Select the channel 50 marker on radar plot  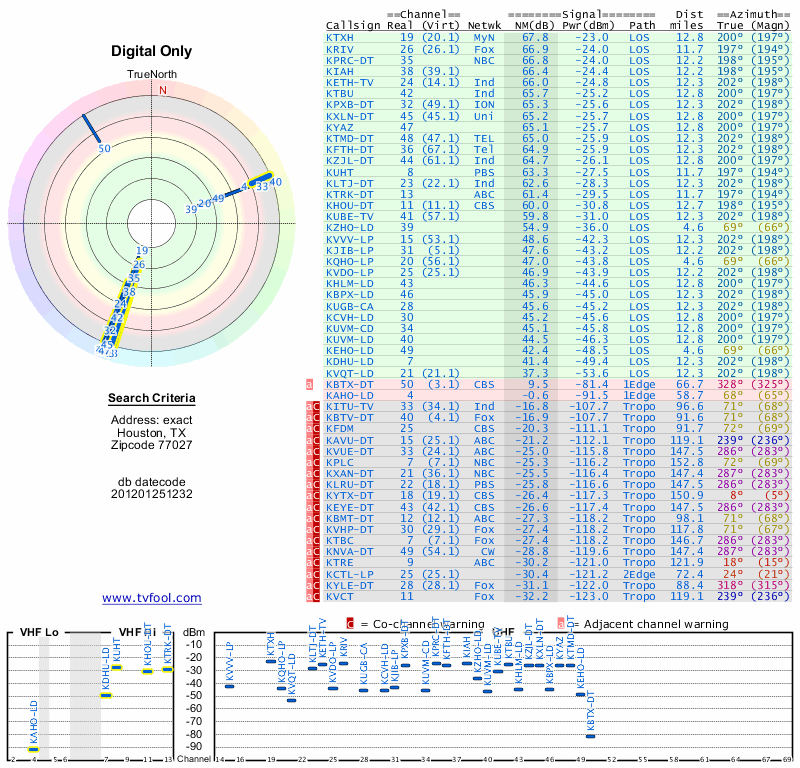[104, 149]
